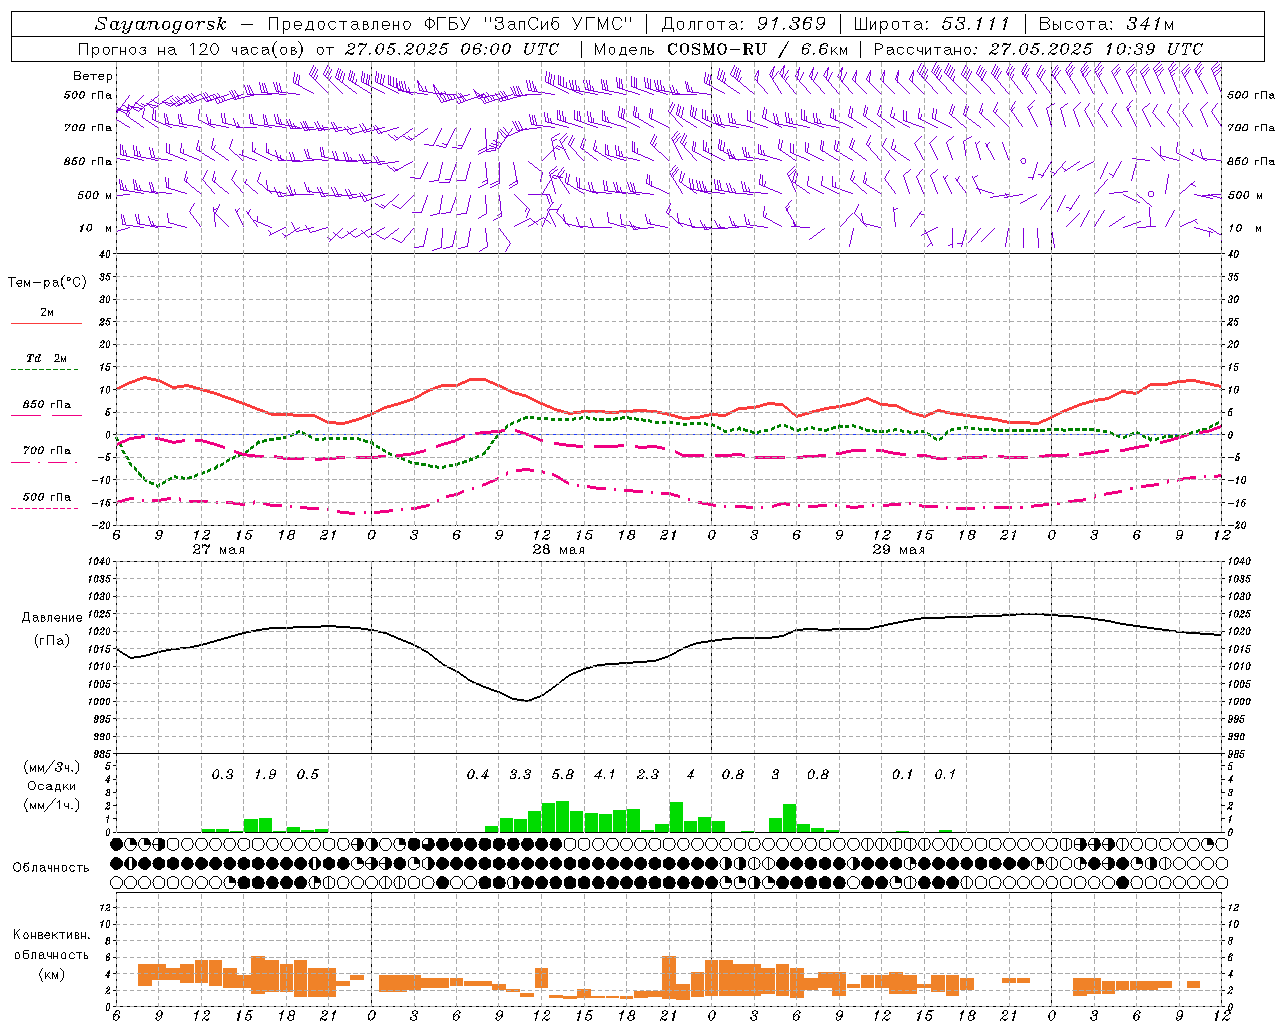Select the 'Долгота: 91.369' header field
Viewport: 1280px width, 1024px height.
[x=744, y=24]
